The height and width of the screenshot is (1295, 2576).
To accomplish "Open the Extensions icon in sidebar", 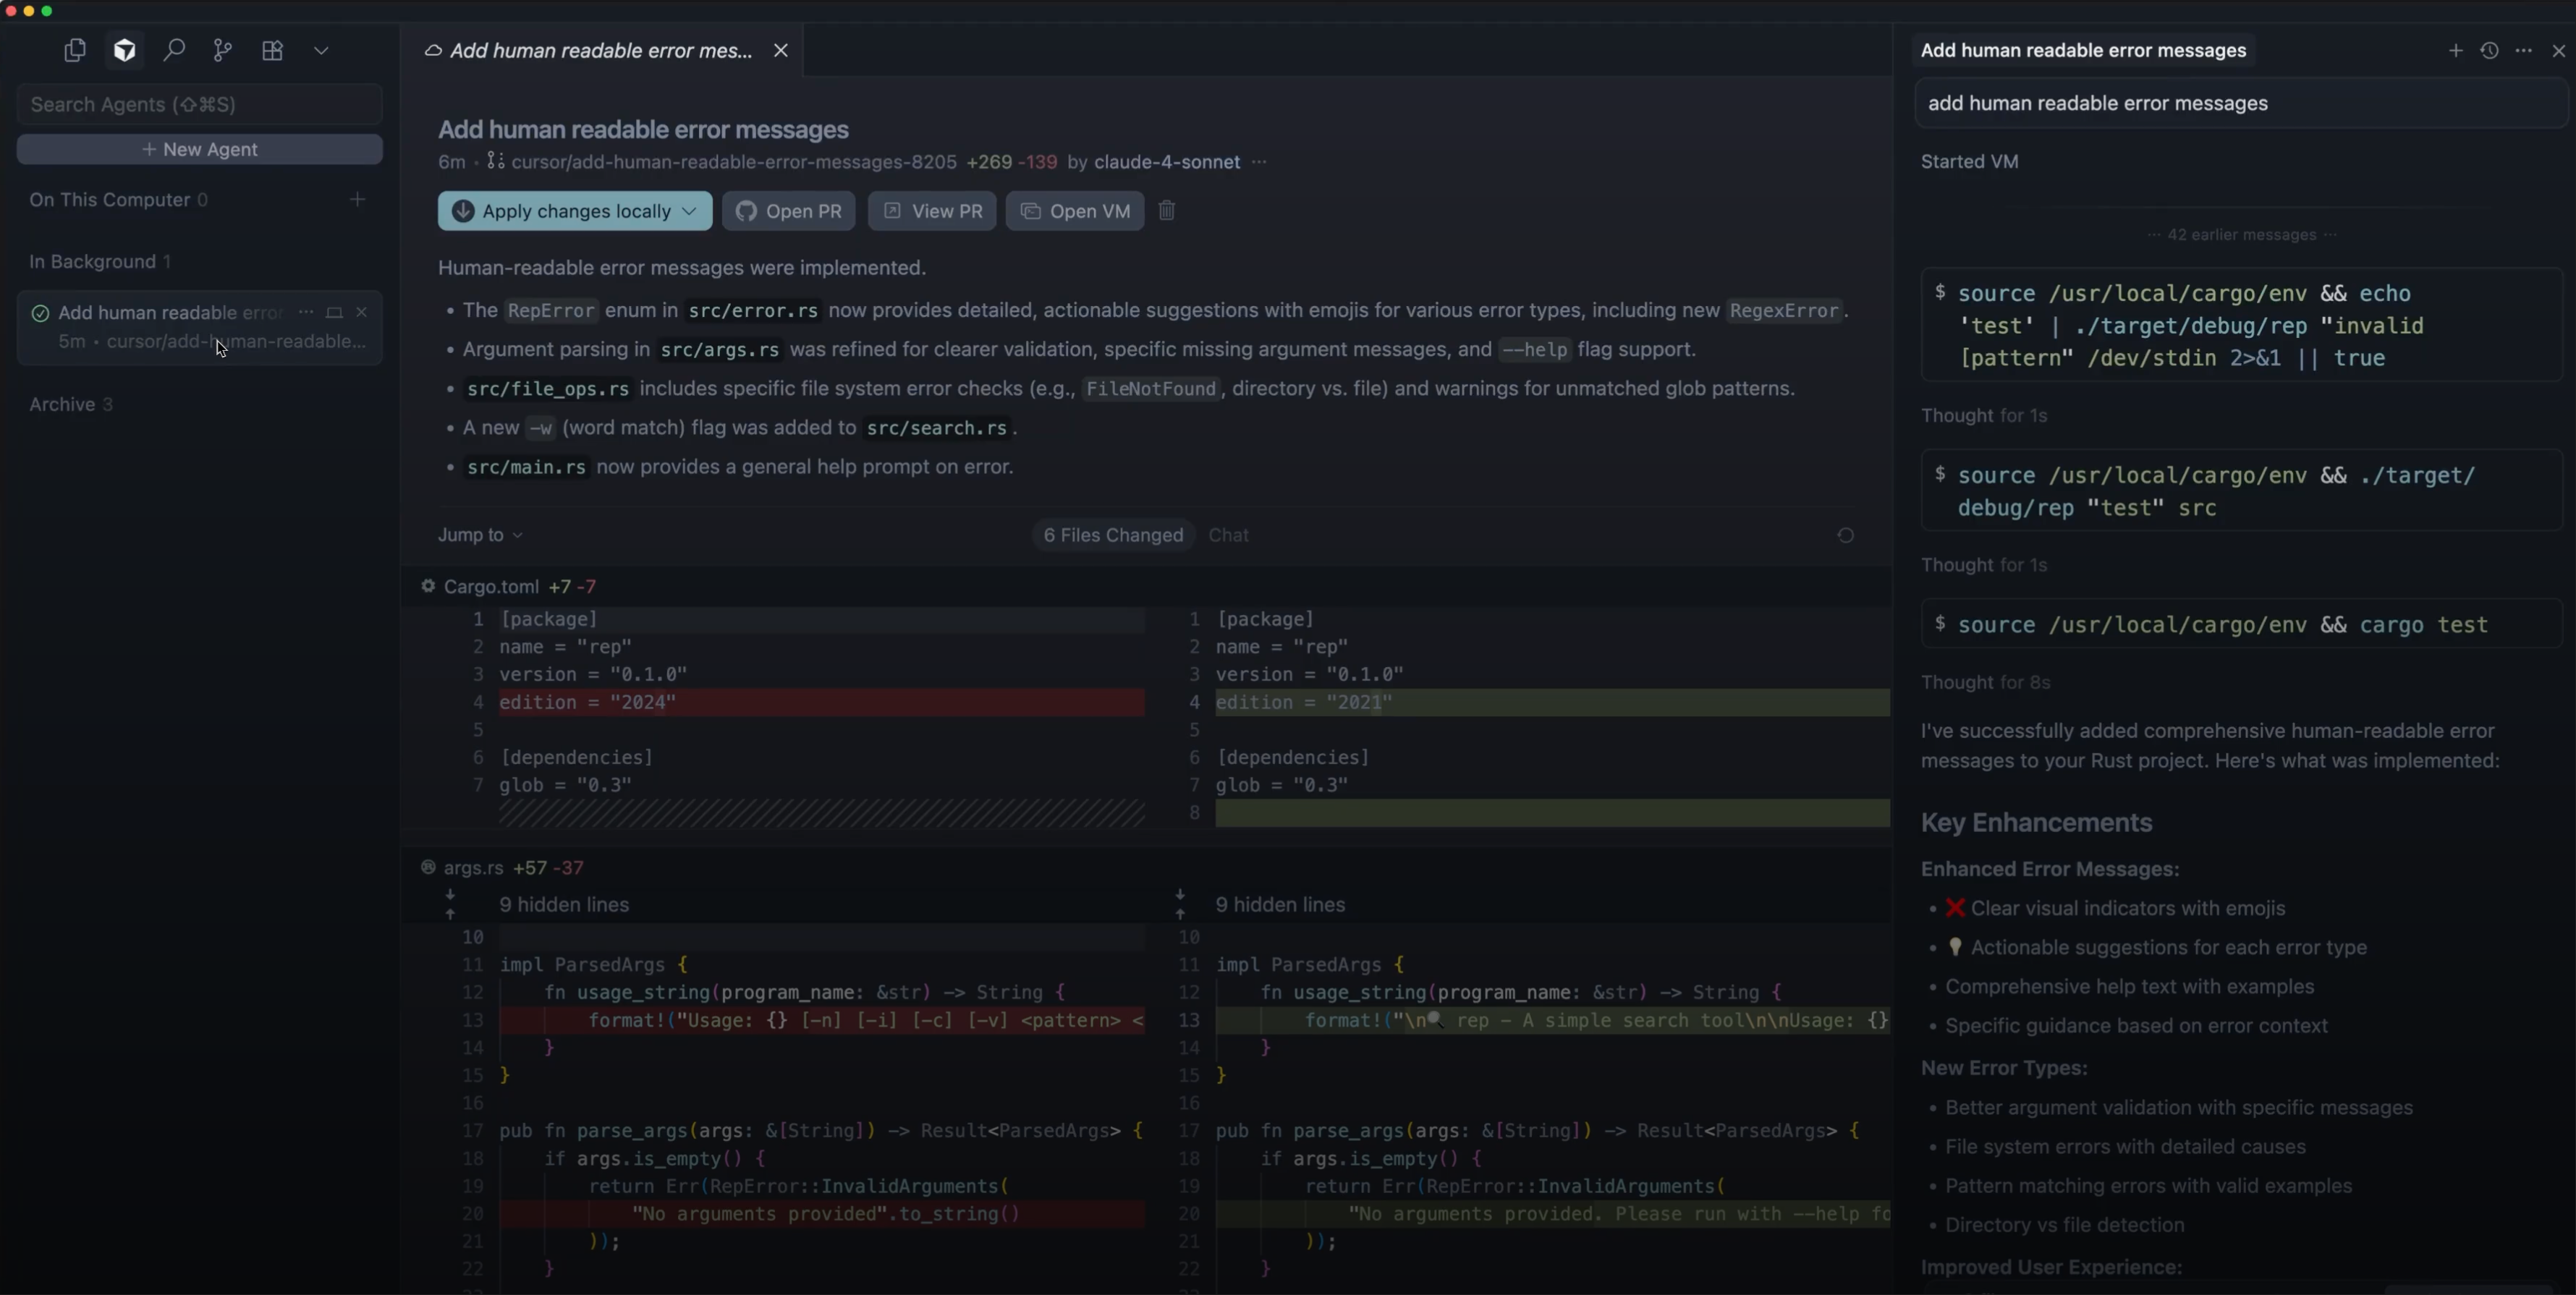I will click(272, 50).
